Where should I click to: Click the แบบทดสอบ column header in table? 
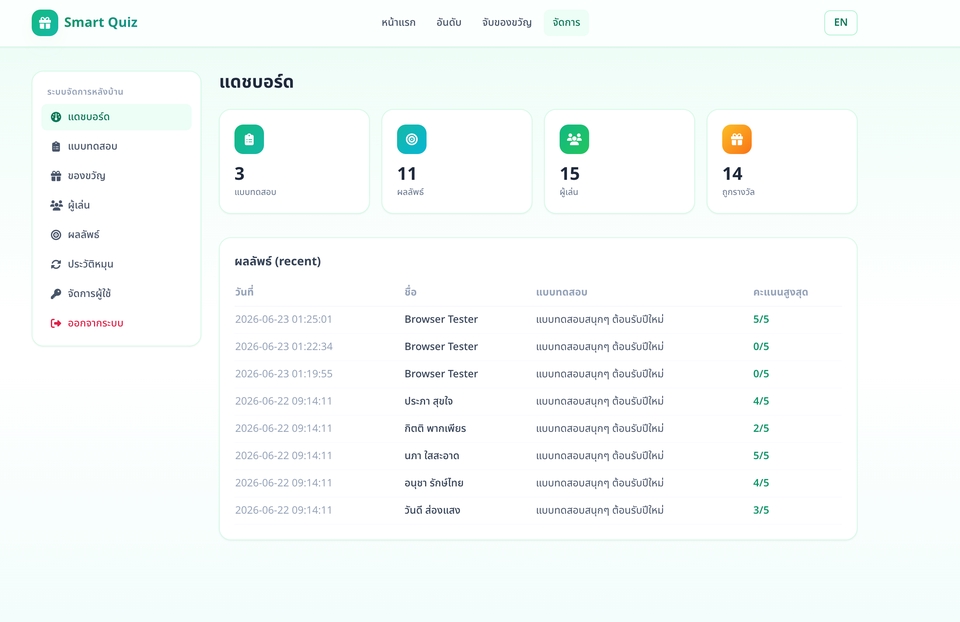(x=561, y=293)
